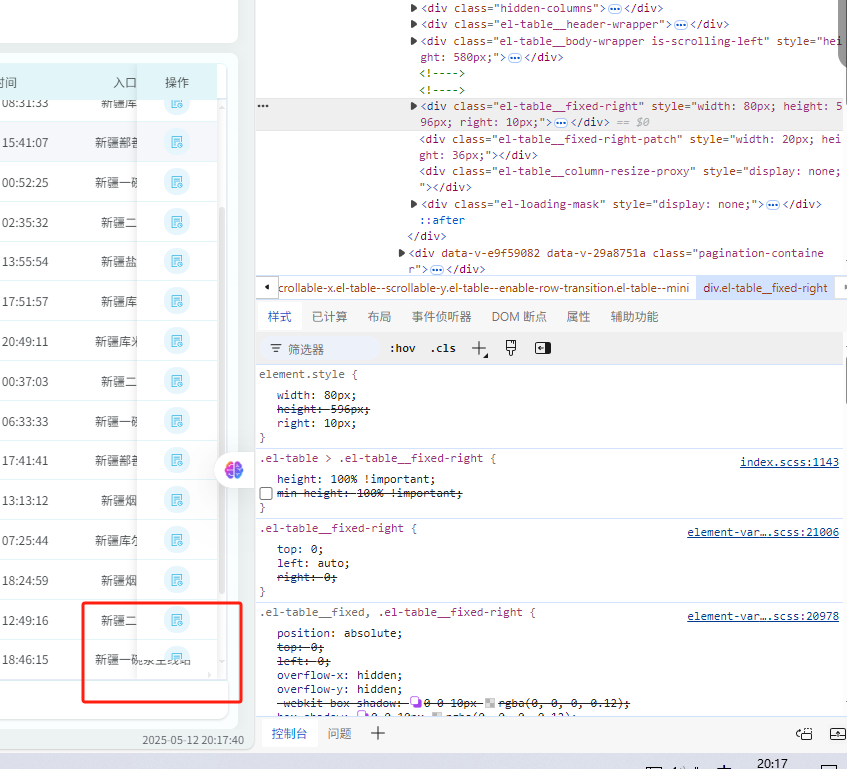
Task: Click the drawer dock-side icon at bottom right
Action: pos(804,734)
